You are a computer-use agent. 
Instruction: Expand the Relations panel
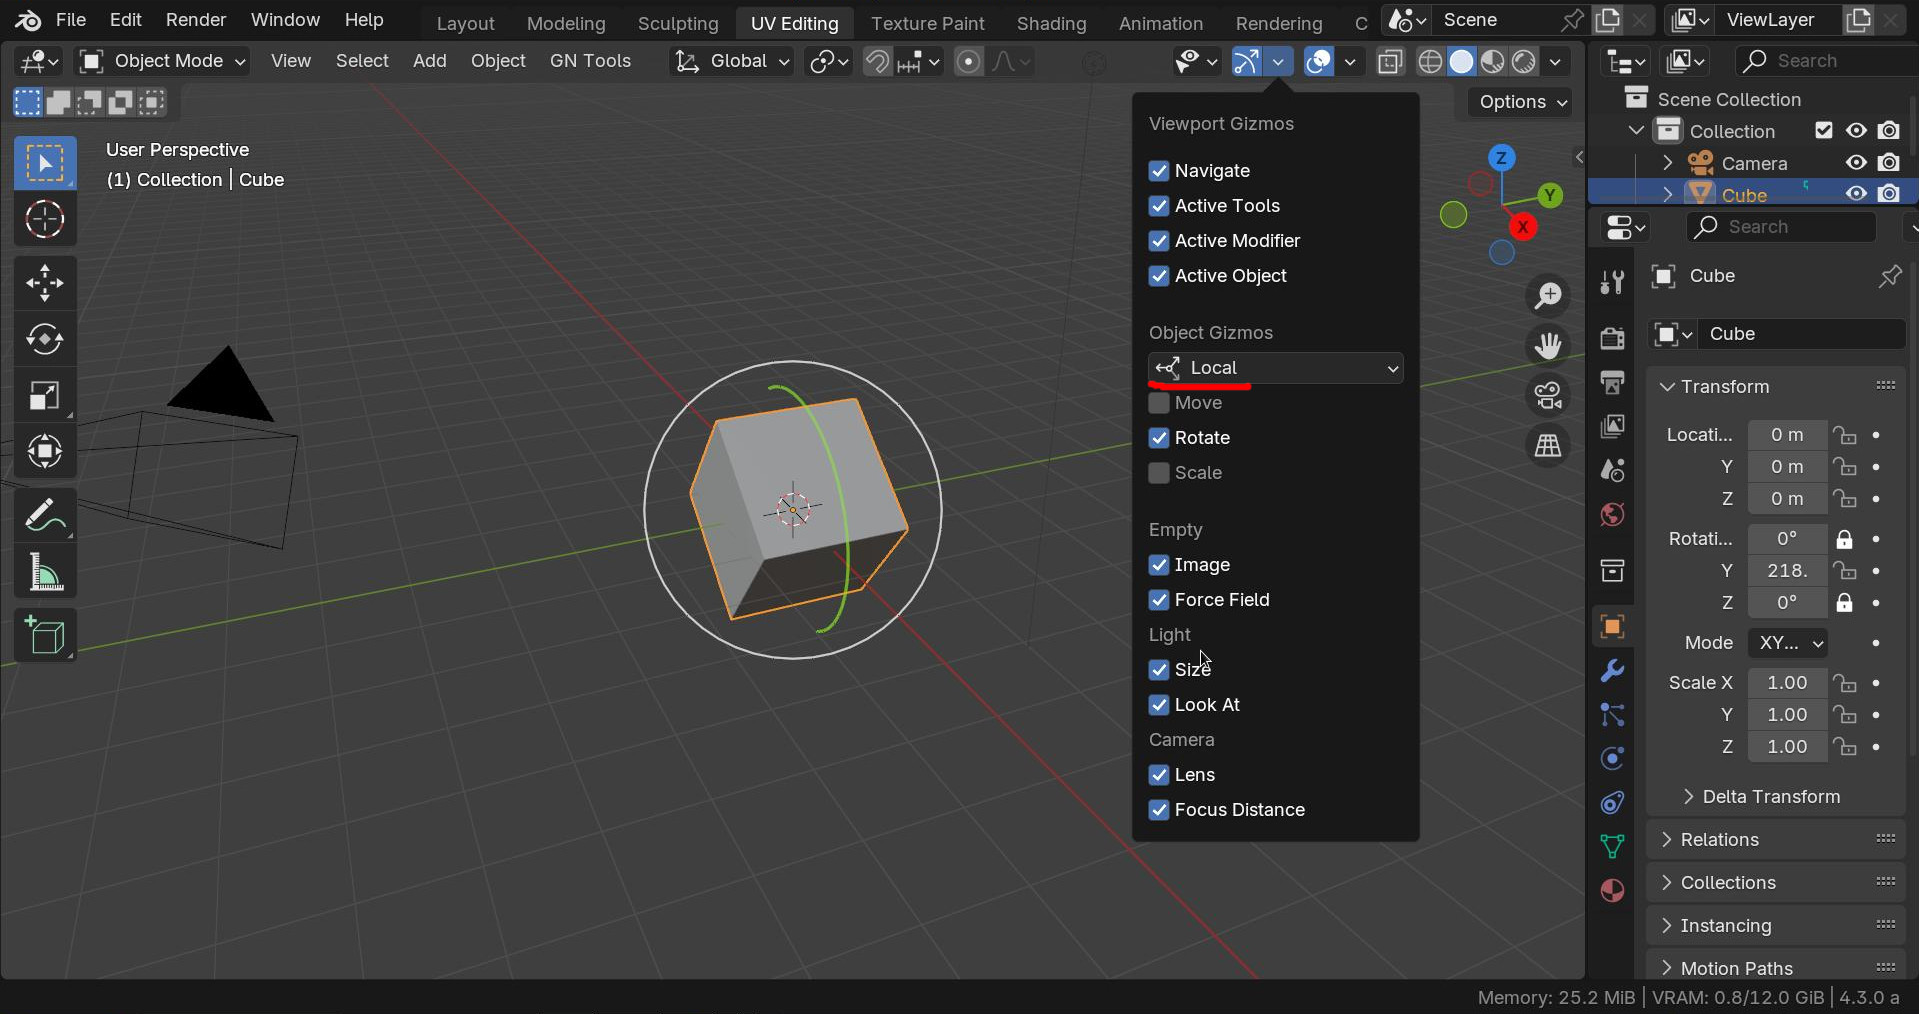[1667, 840]
